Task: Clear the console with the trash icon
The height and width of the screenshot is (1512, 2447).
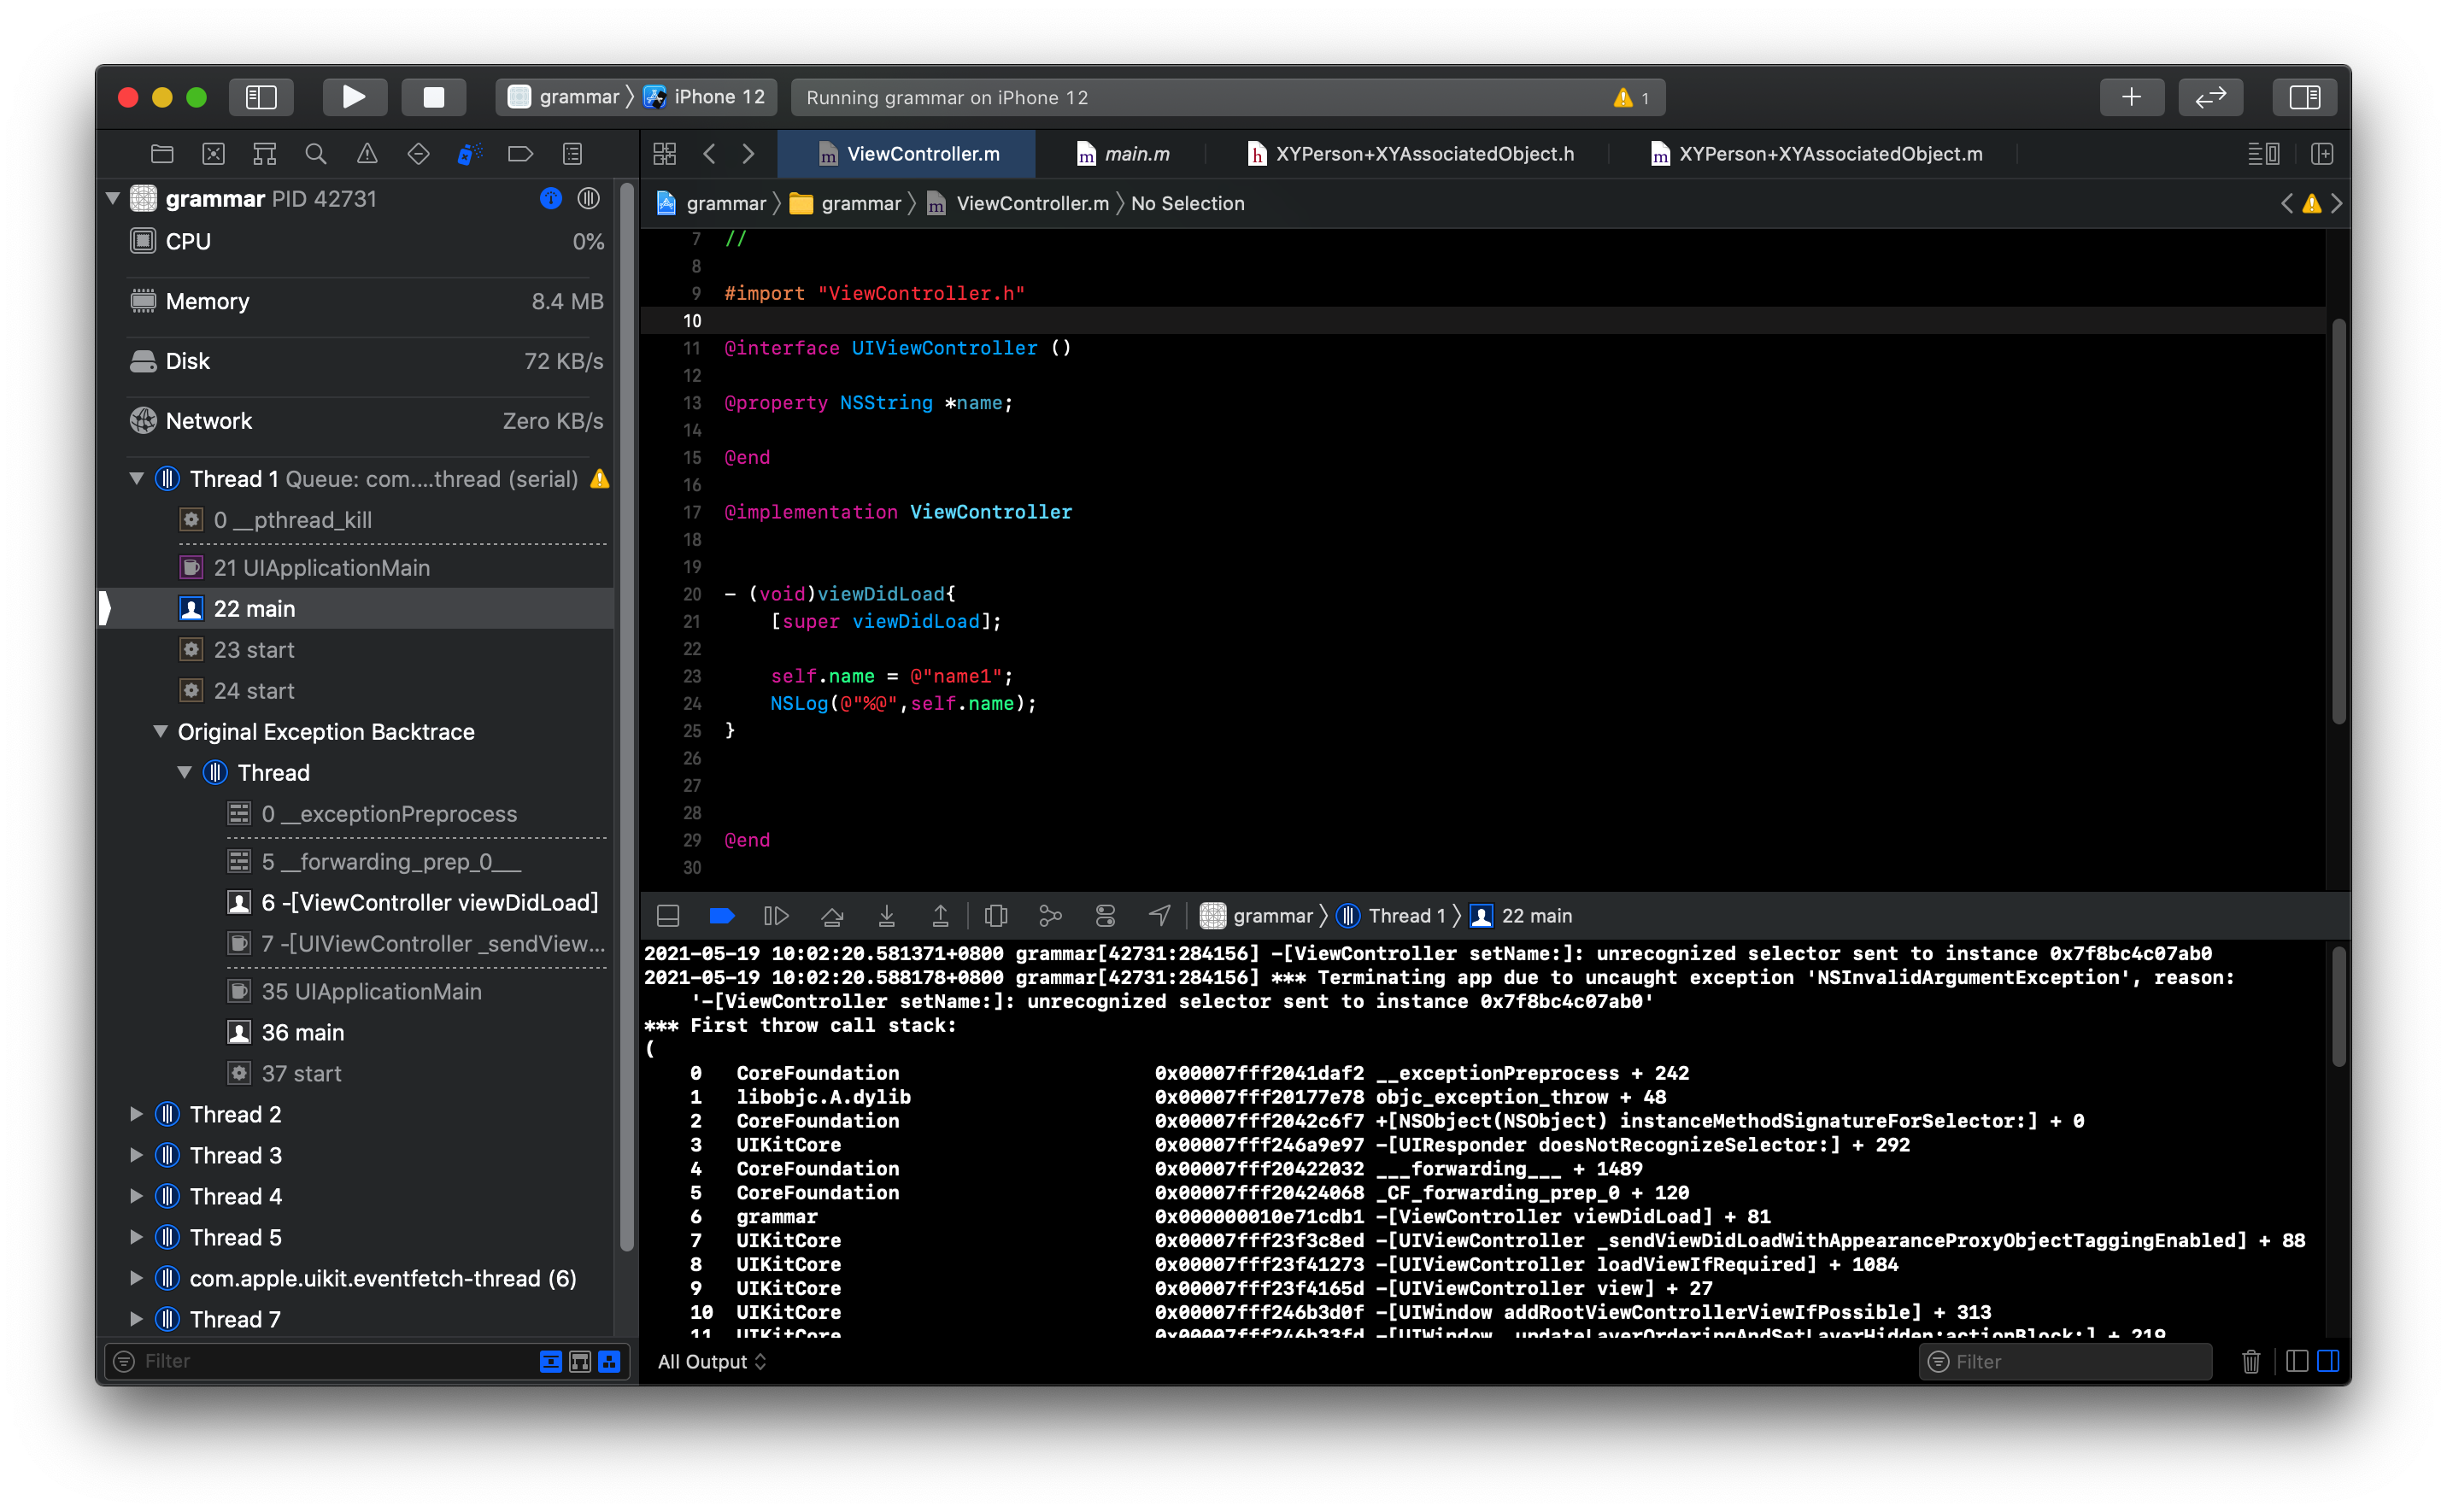Action: point(2250,1361)
